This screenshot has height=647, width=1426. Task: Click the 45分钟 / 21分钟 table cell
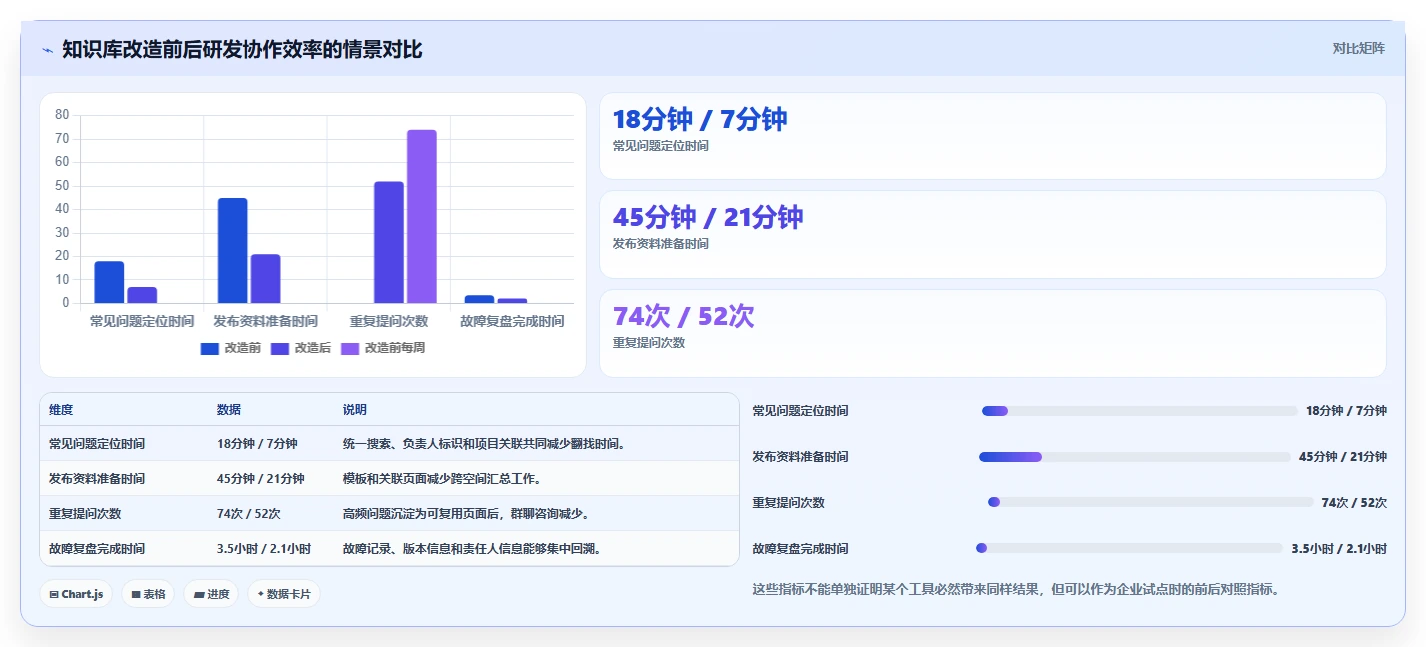(x=261, y=479)
